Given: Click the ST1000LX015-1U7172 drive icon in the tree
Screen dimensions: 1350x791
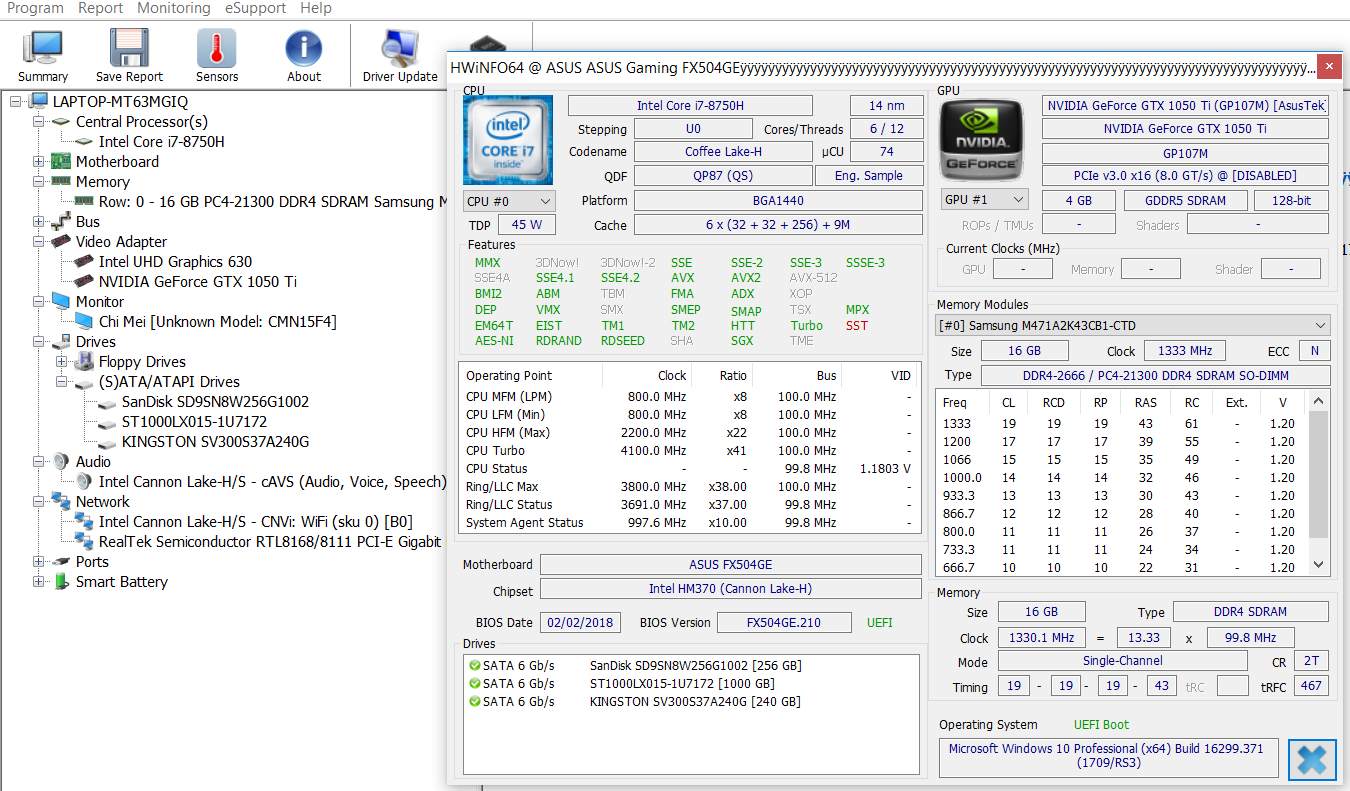Looking at the screenshot, I should tap(107, 421).
